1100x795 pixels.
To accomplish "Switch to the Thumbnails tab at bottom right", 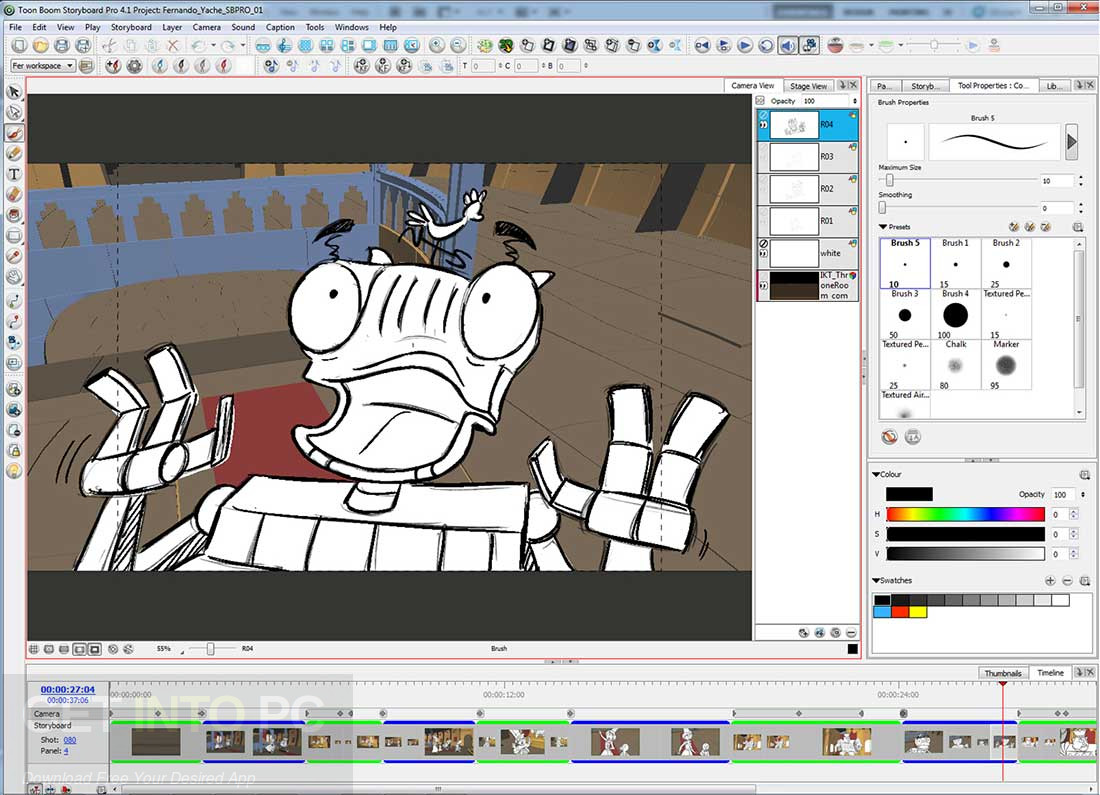I will (1003, 672).
